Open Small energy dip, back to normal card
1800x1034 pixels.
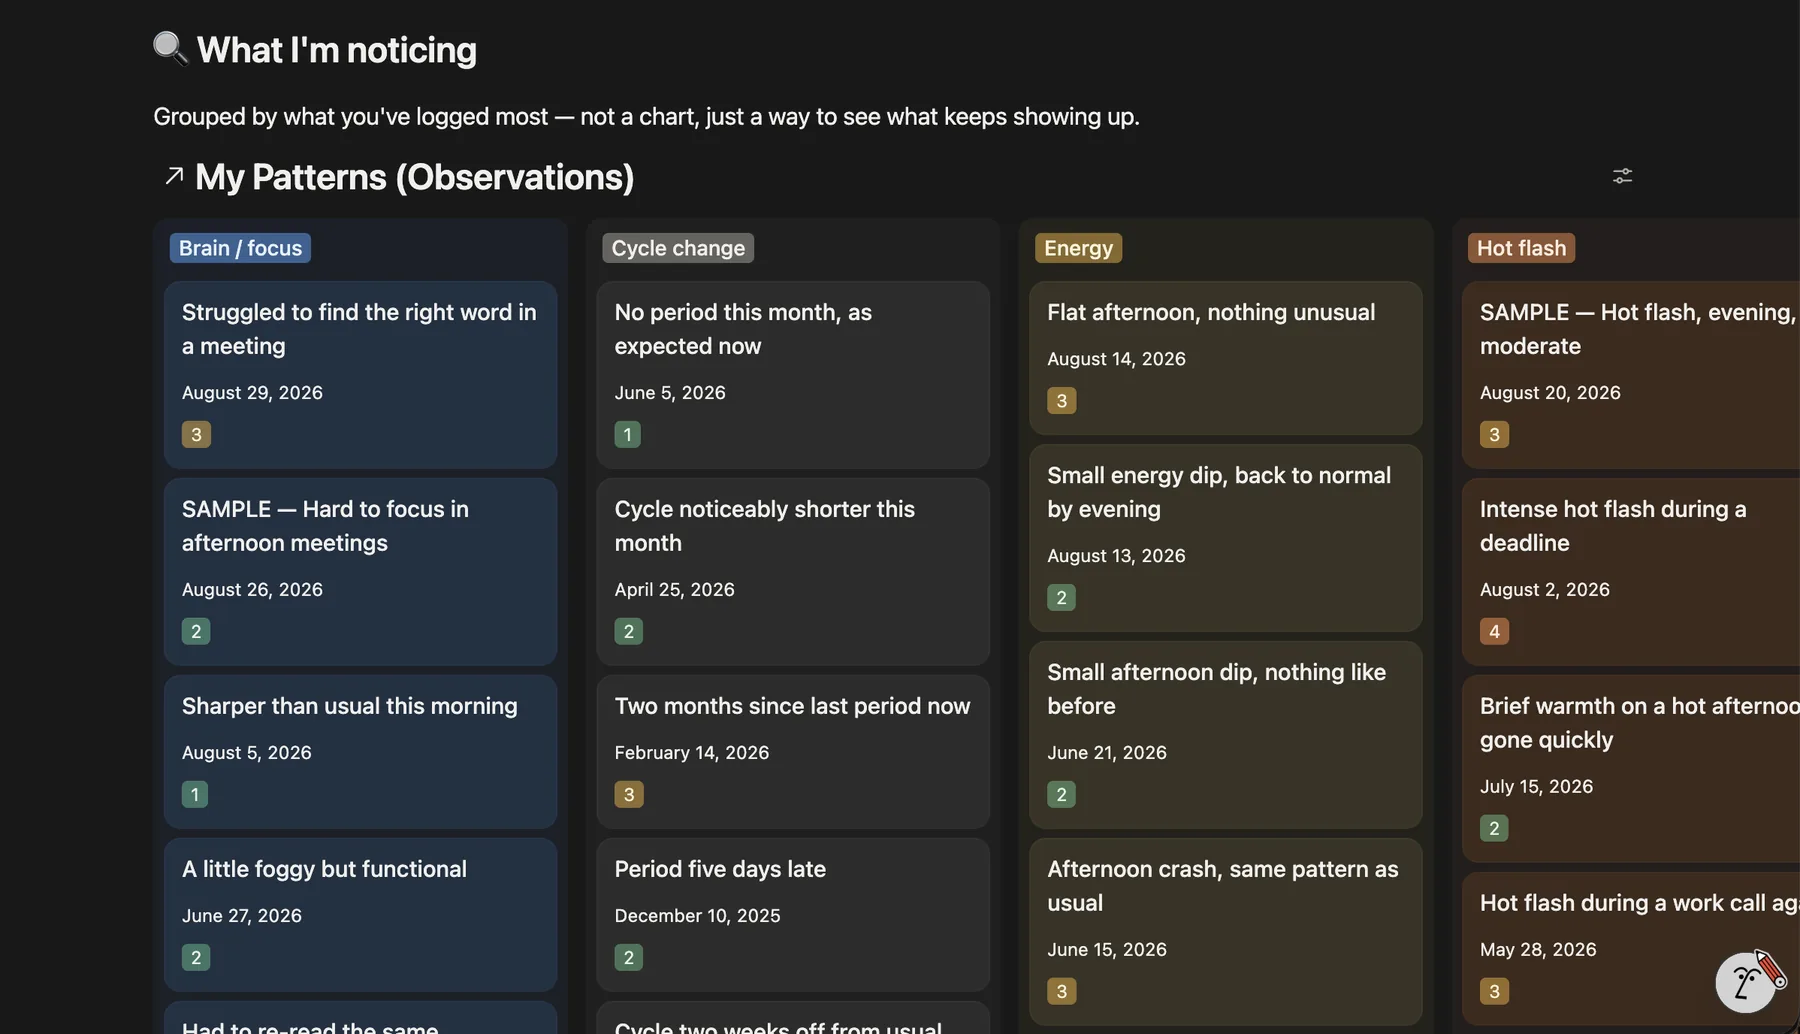(x=1226, y=538)
